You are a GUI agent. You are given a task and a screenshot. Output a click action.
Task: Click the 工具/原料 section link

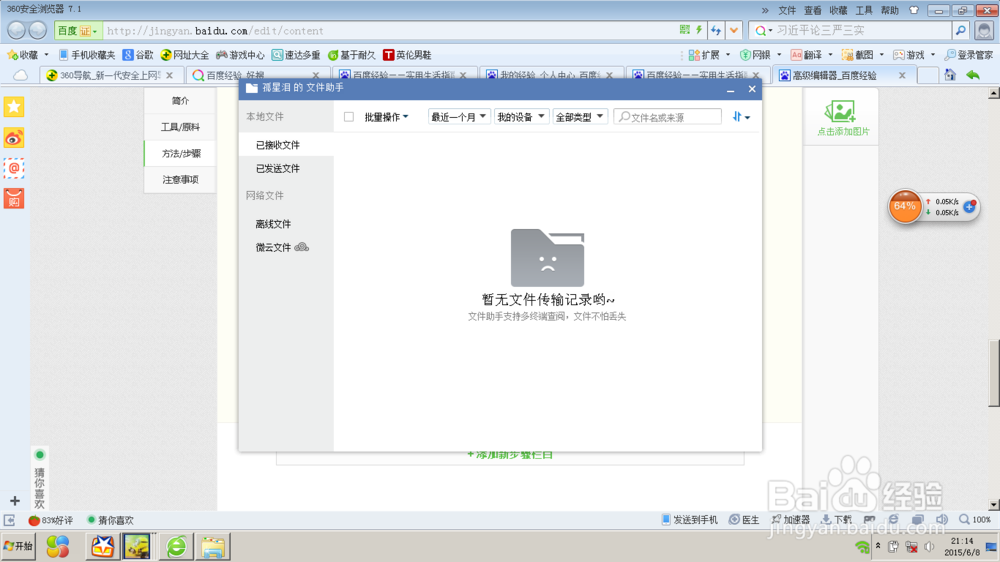(x=180, y=127)
